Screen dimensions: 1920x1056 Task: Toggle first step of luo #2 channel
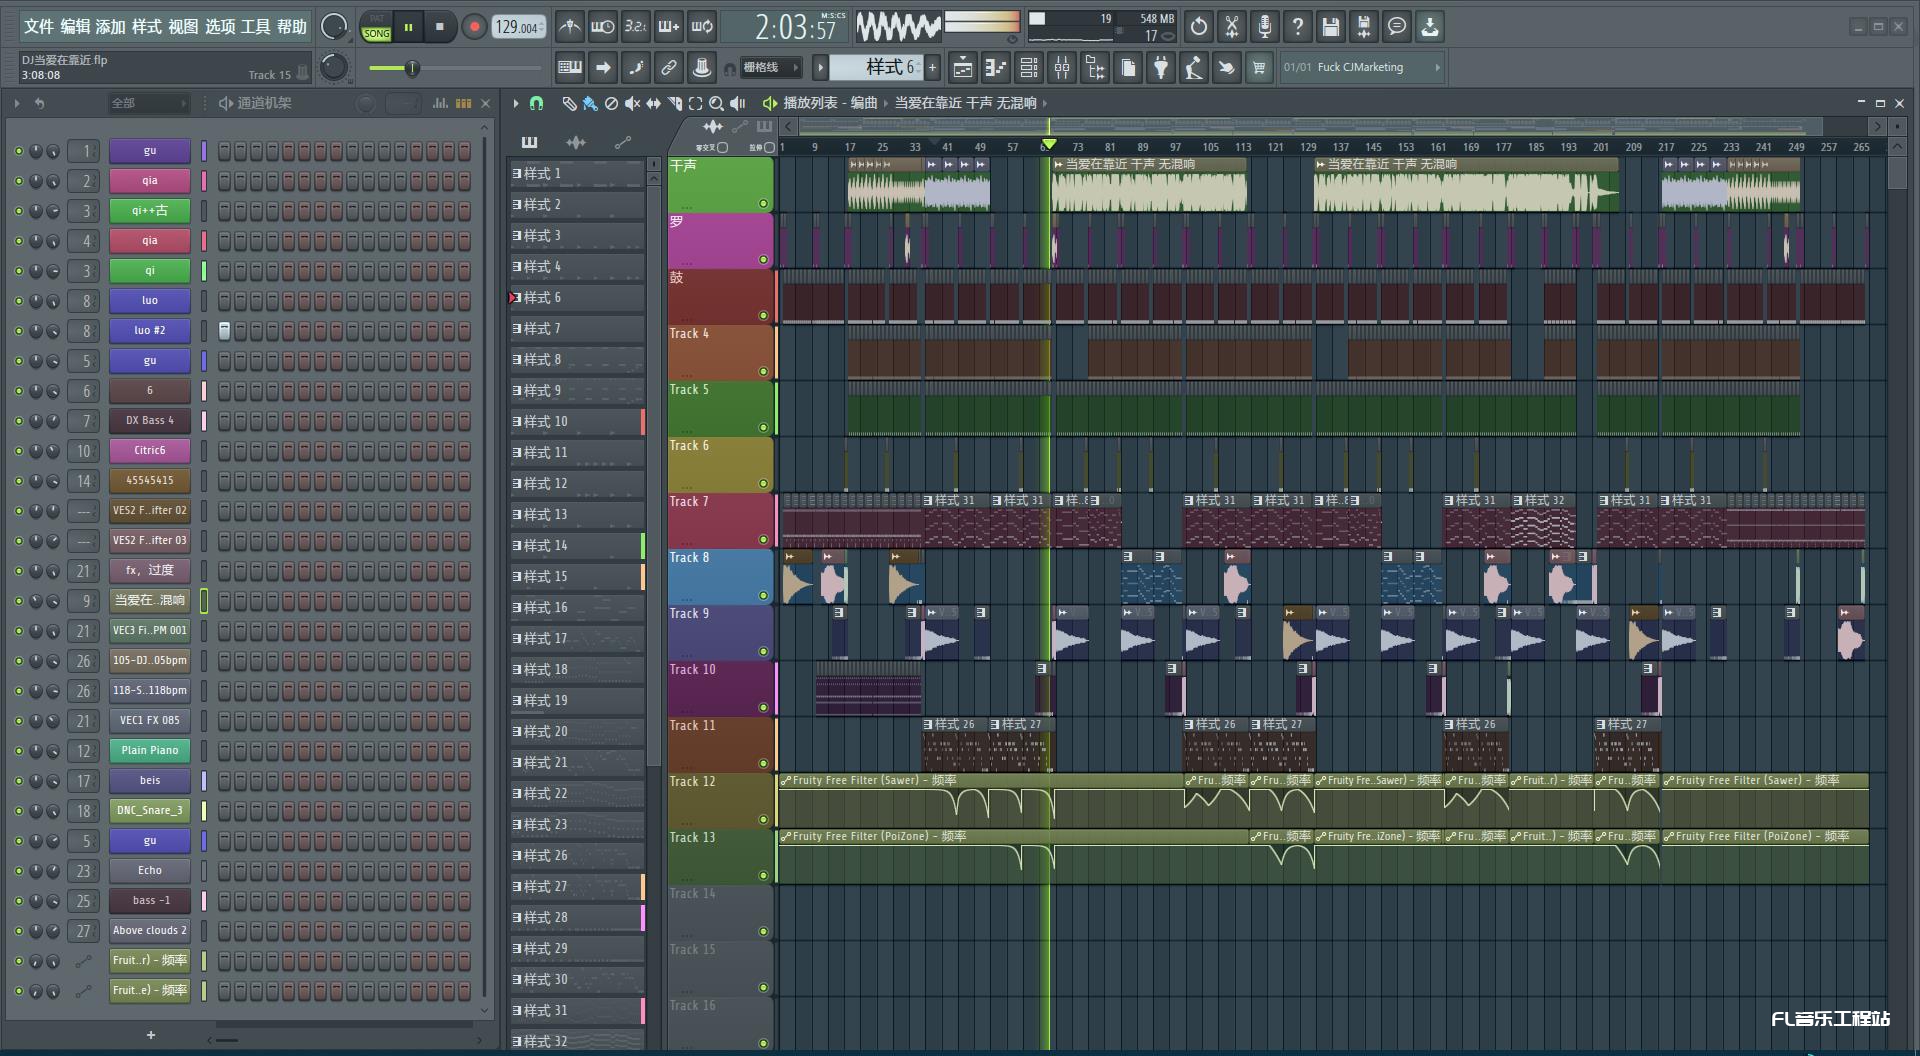[224, 331]
